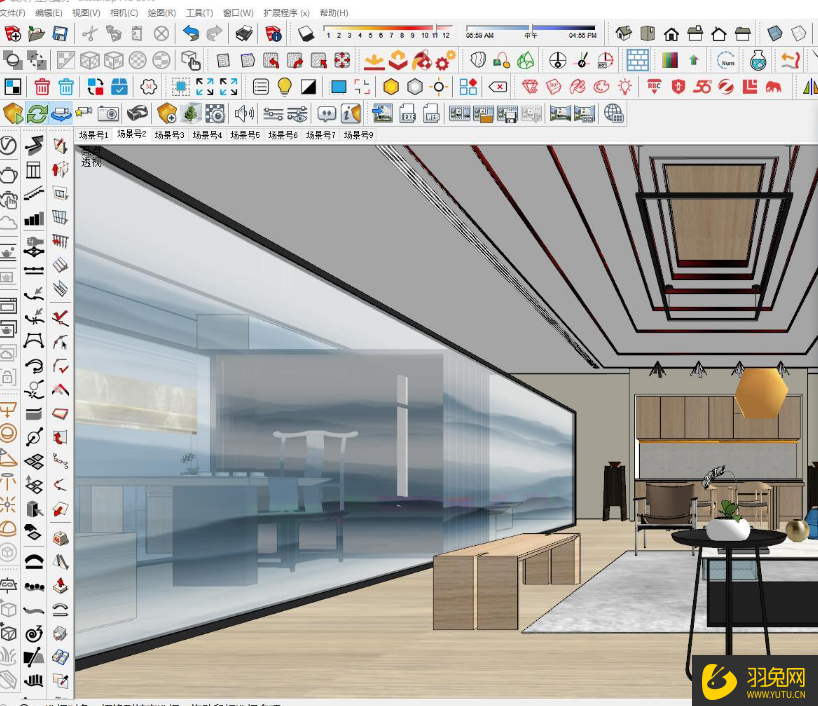Open the VR headset viewer tool
The image size is (818, 706).
[139, 113]
